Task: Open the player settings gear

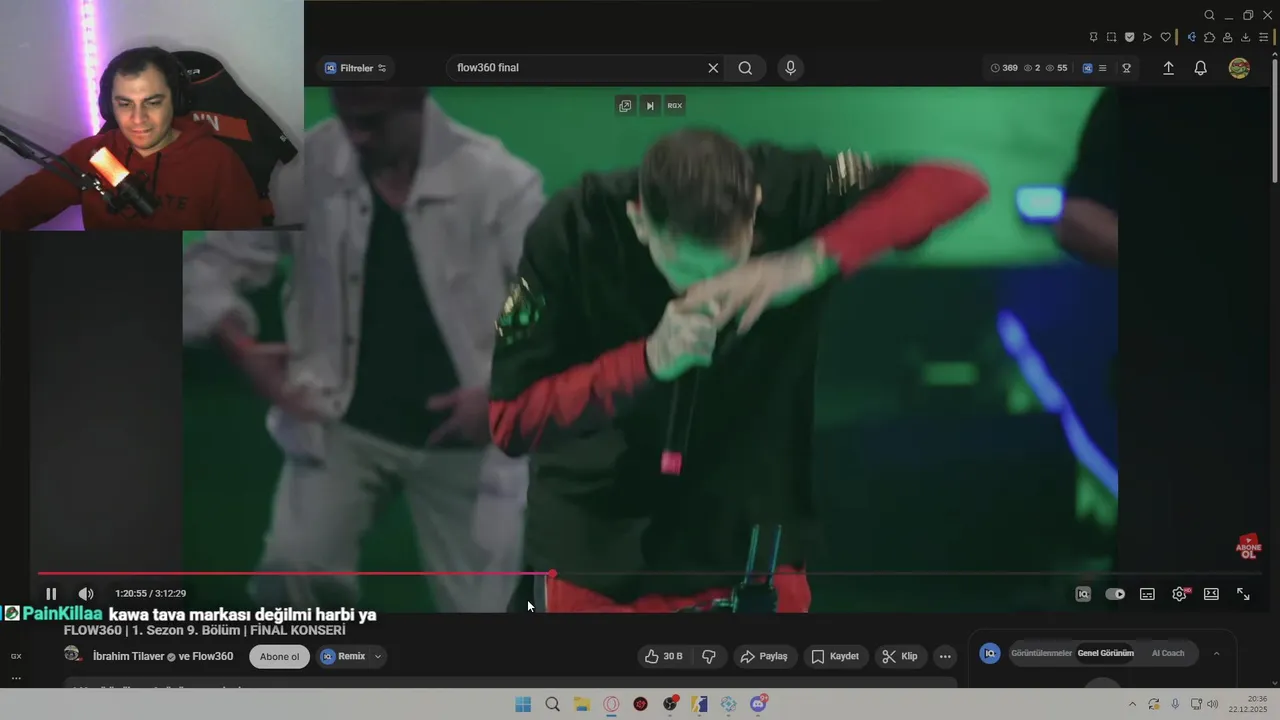Action: [x=1179, y=594]
